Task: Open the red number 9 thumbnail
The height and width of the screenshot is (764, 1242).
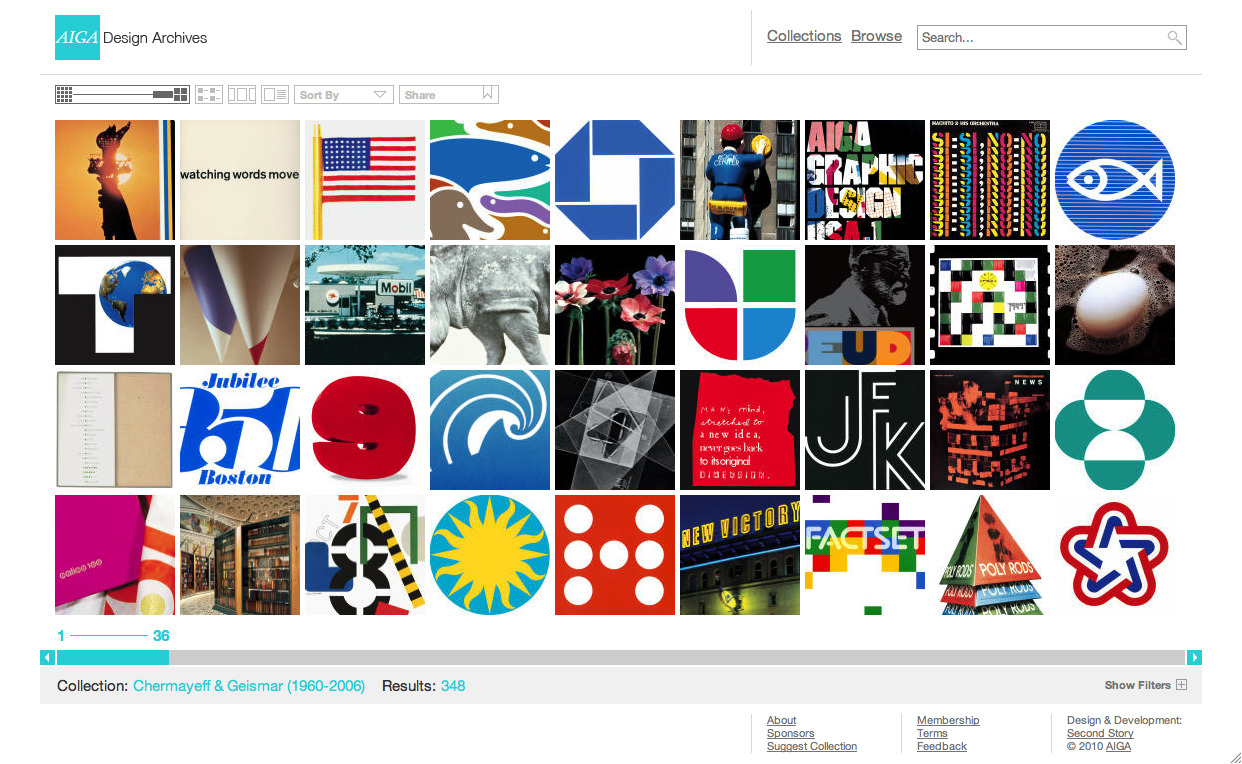Action: (365, 430)
